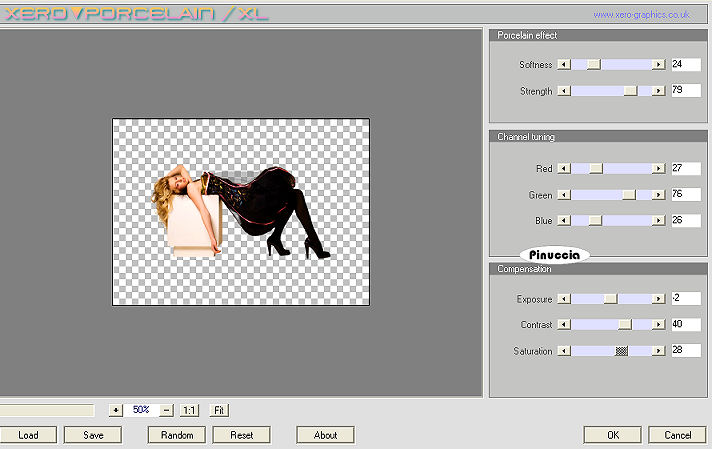712x449 pixels.
Task: Click the Blue channel increase arrow
Action: [658, 221]
